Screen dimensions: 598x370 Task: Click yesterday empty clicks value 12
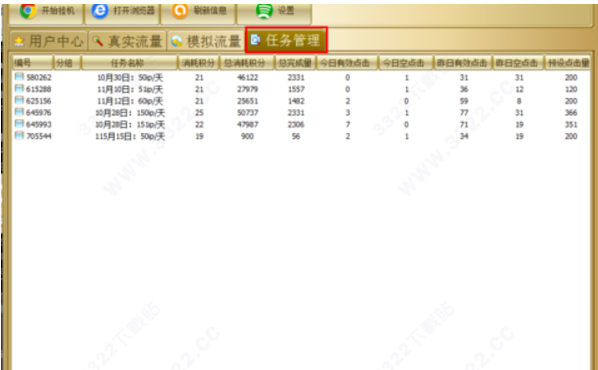coord(519,89)
